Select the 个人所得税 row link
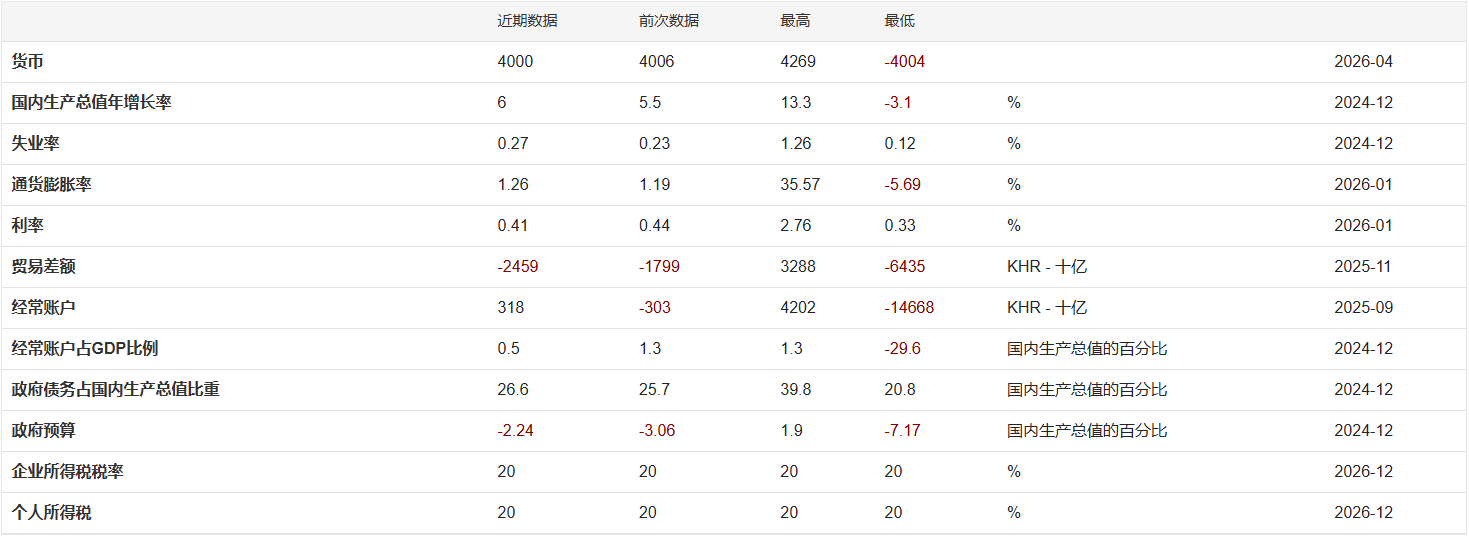 (52, 513)
